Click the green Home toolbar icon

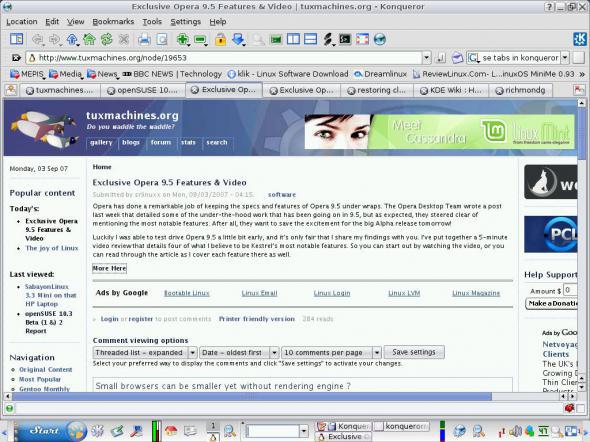coord(90,39)
